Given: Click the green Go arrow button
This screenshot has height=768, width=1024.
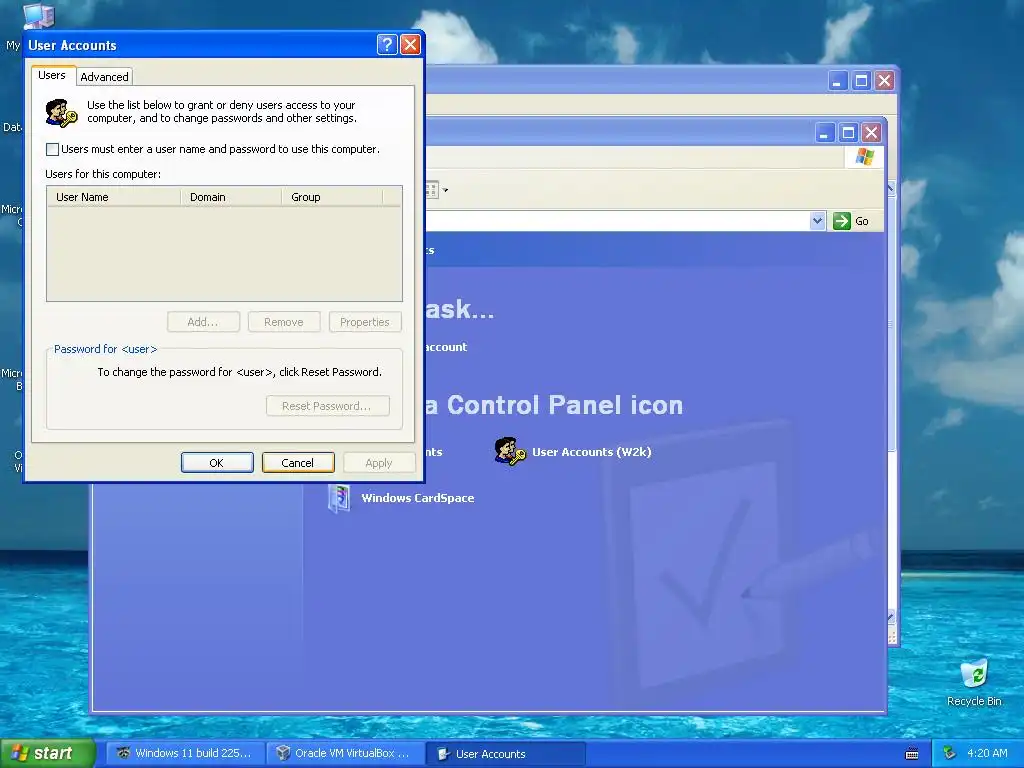Looking at the screenshot, I should (842, 221).
